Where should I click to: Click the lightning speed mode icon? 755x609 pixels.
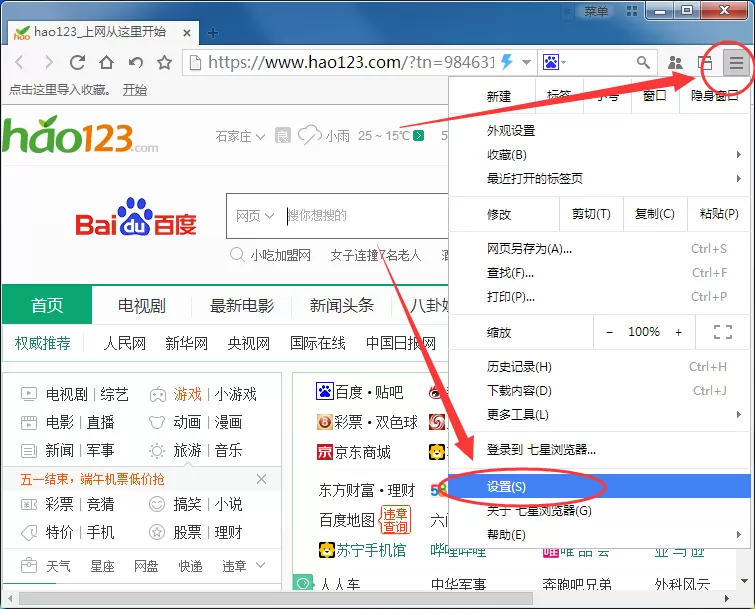click(x=507, y=62)
